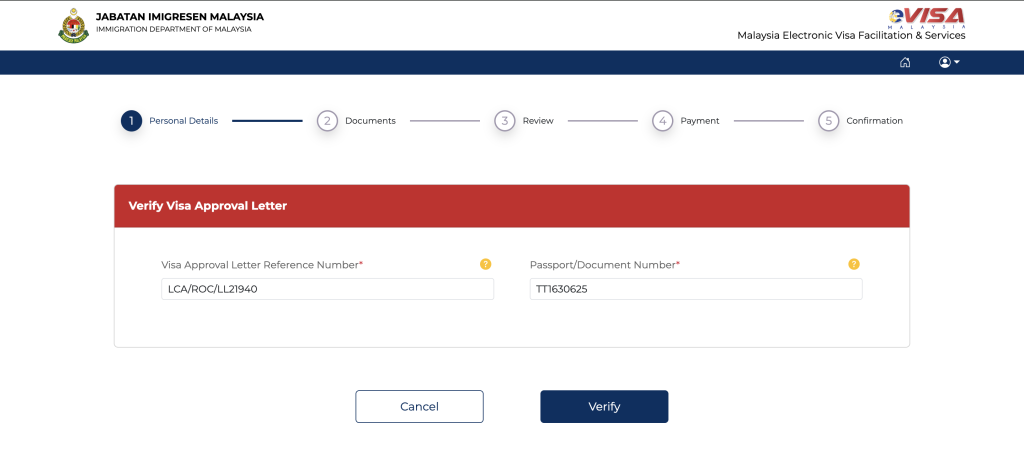Select step 5 Confirmation circle
Viewport: 1024px width, 450px height.
pos(828,121)
